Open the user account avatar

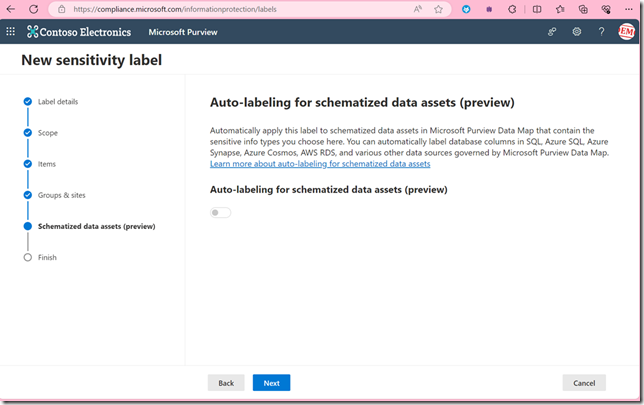coord(626,31)
